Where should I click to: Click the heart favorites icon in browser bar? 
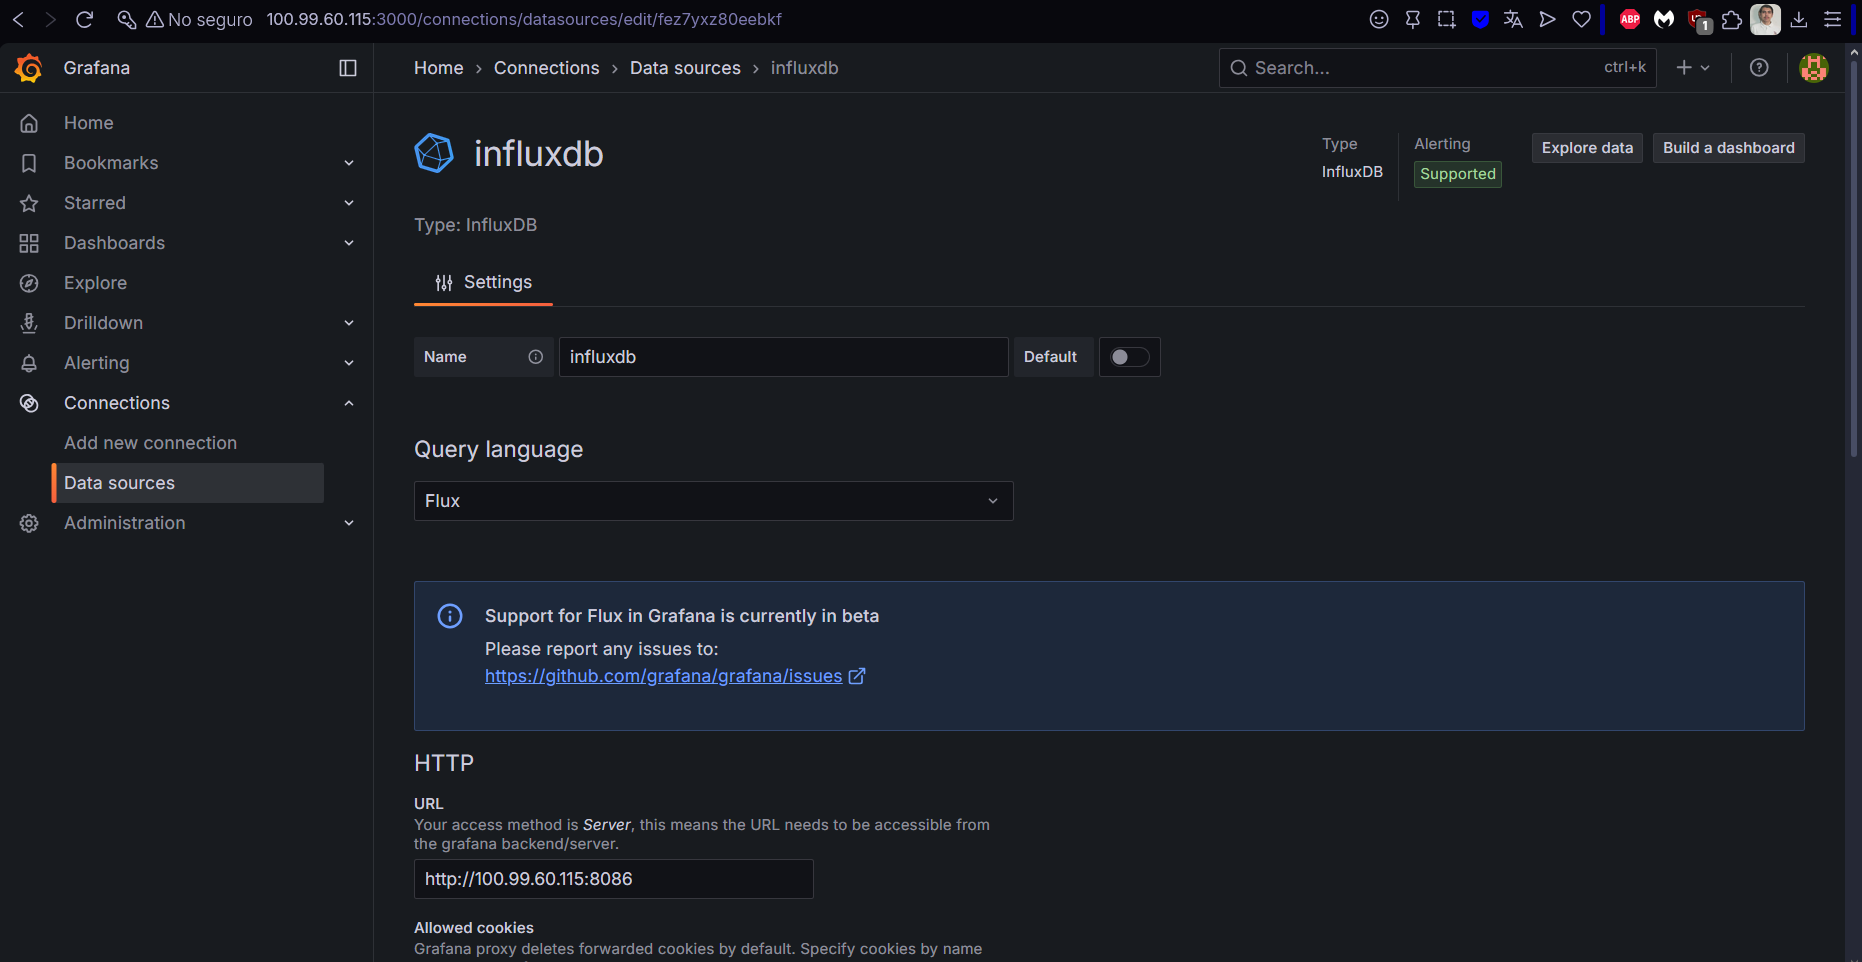(x=1581, y=19)
